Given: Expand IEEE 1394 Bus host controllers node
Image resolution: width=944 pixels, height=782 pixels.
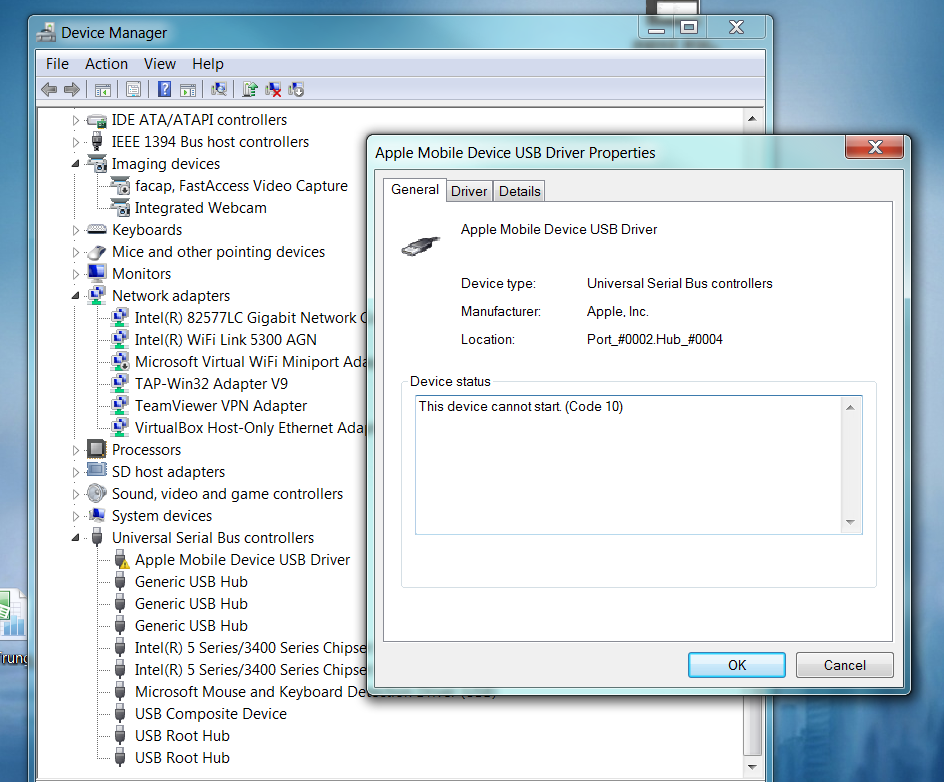Looking at the screenshot, I should pyautogui.click(x=75, y=142).
